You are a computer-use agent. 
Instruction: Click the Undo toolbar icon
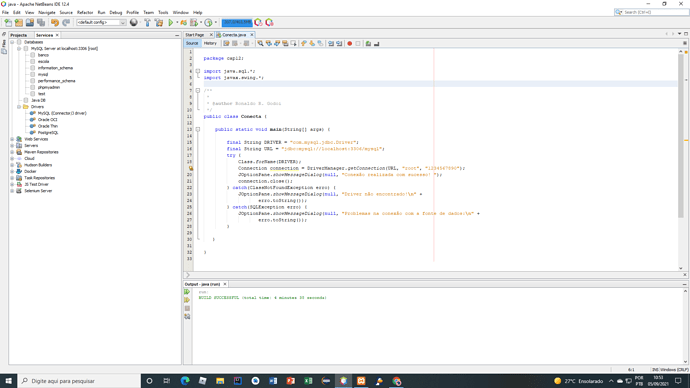[55, 22]
